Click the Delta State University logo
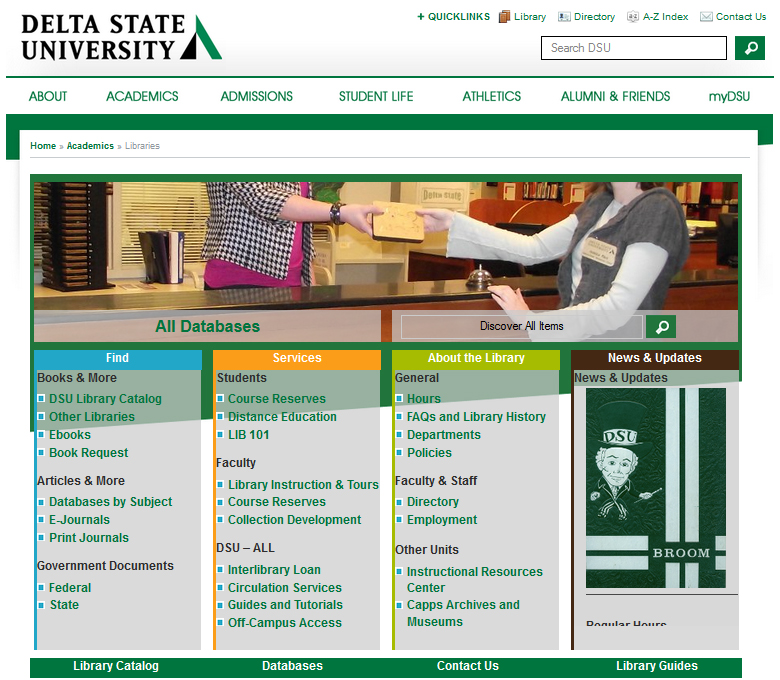The width and height of the screenshot is (780, 680). tap(121, 37)
